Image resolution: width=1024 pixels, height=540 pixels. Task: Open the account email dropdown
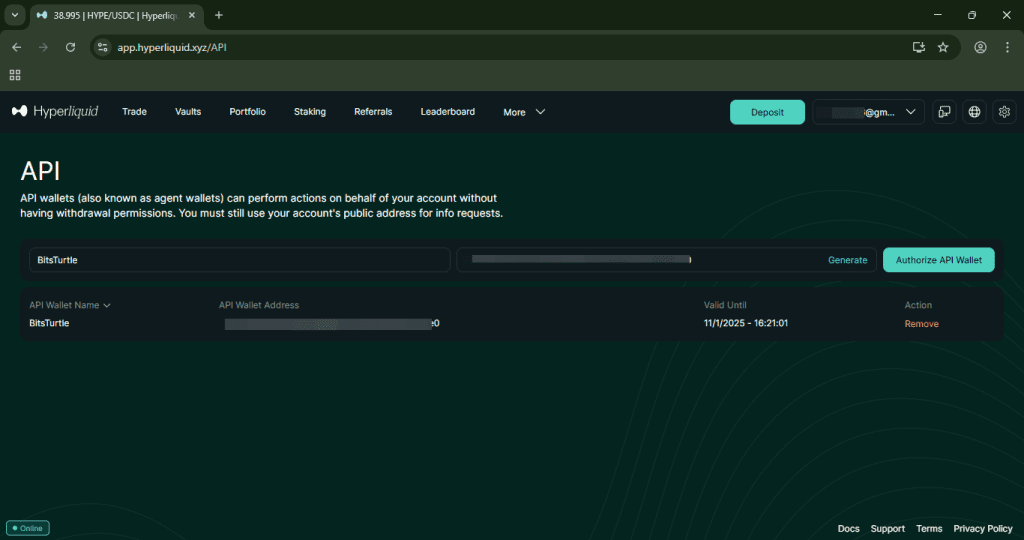tap(867, 112)
